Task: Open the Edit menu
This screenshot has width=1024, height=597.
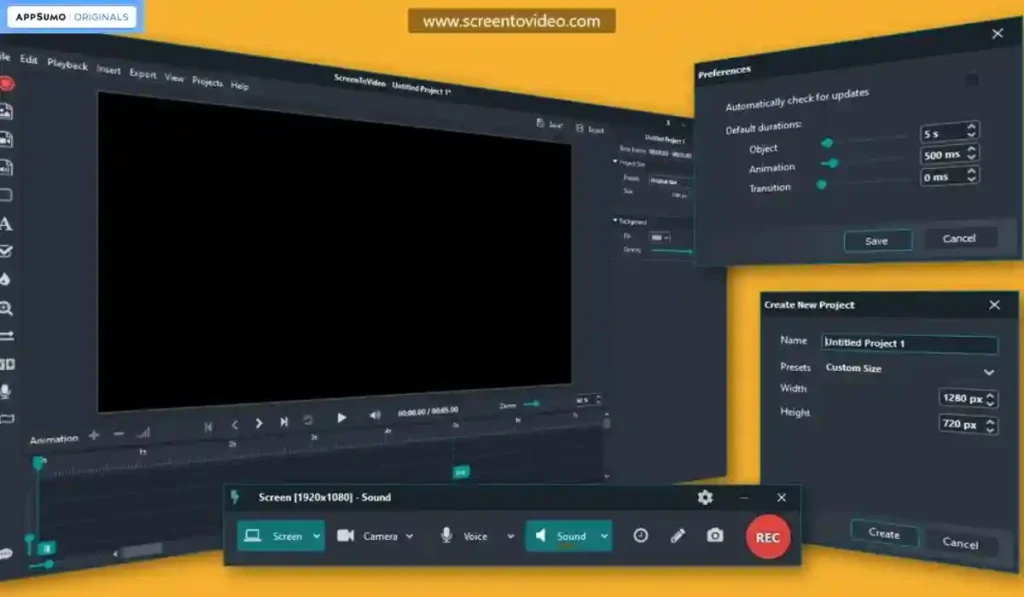Action: coord(29,59)
